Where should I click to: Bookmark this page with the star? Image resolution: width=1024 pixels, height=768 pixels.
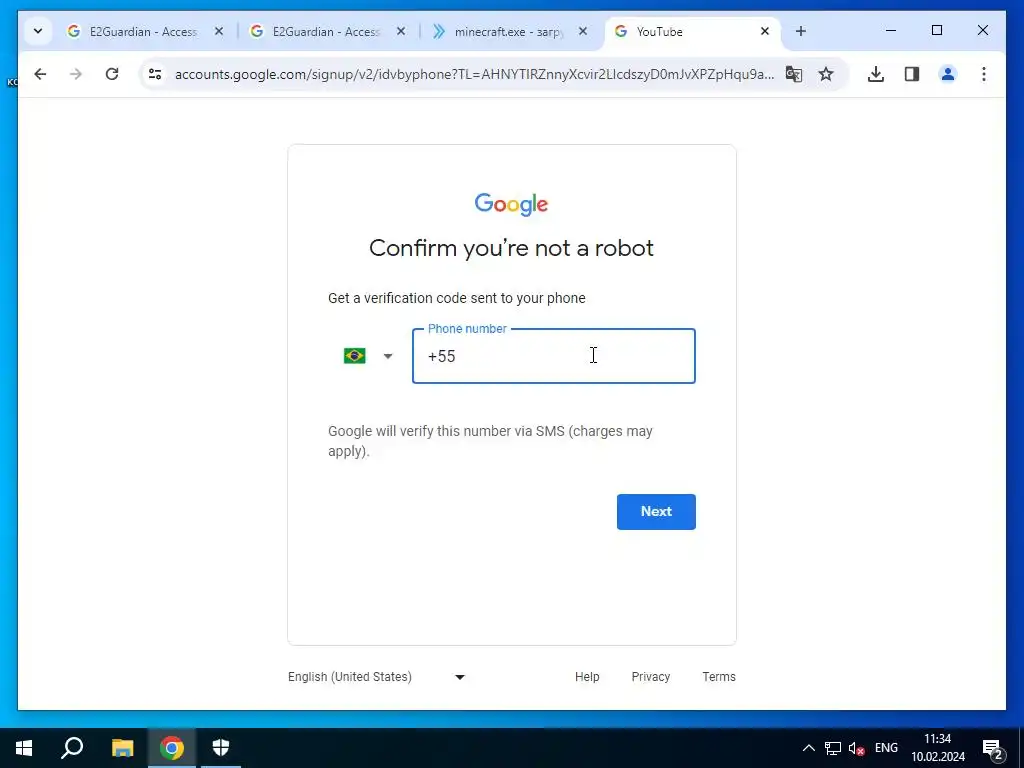coord(826,74)
